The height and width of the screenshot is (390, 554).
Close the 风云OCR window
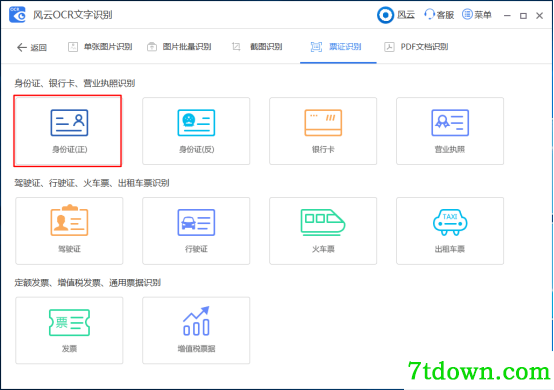540,16
